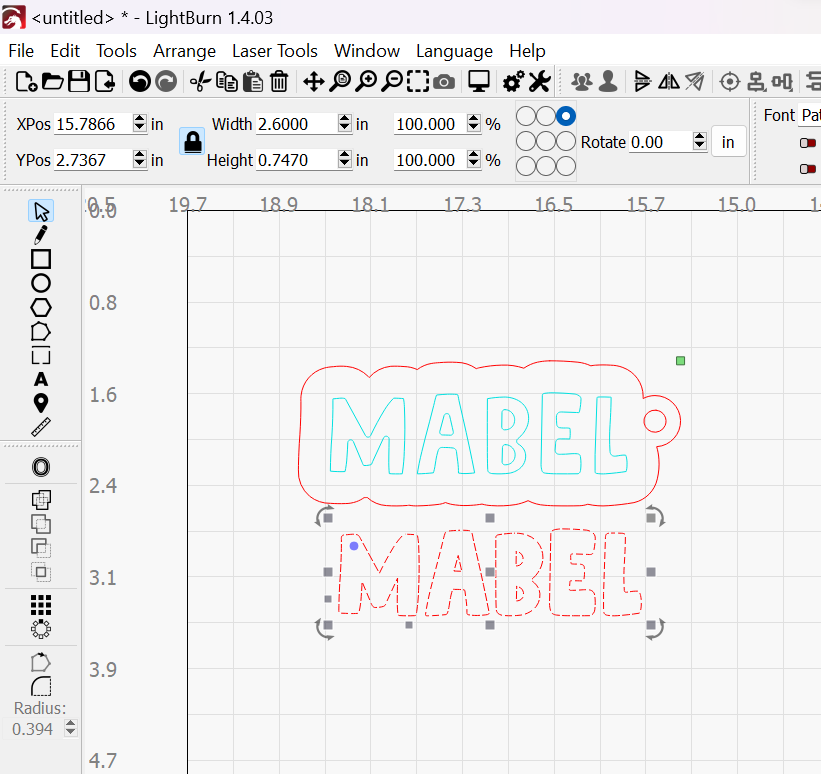The image size is (821, 774).
Task: Select the Ellipse drawing tool
Action: point(41,283)
